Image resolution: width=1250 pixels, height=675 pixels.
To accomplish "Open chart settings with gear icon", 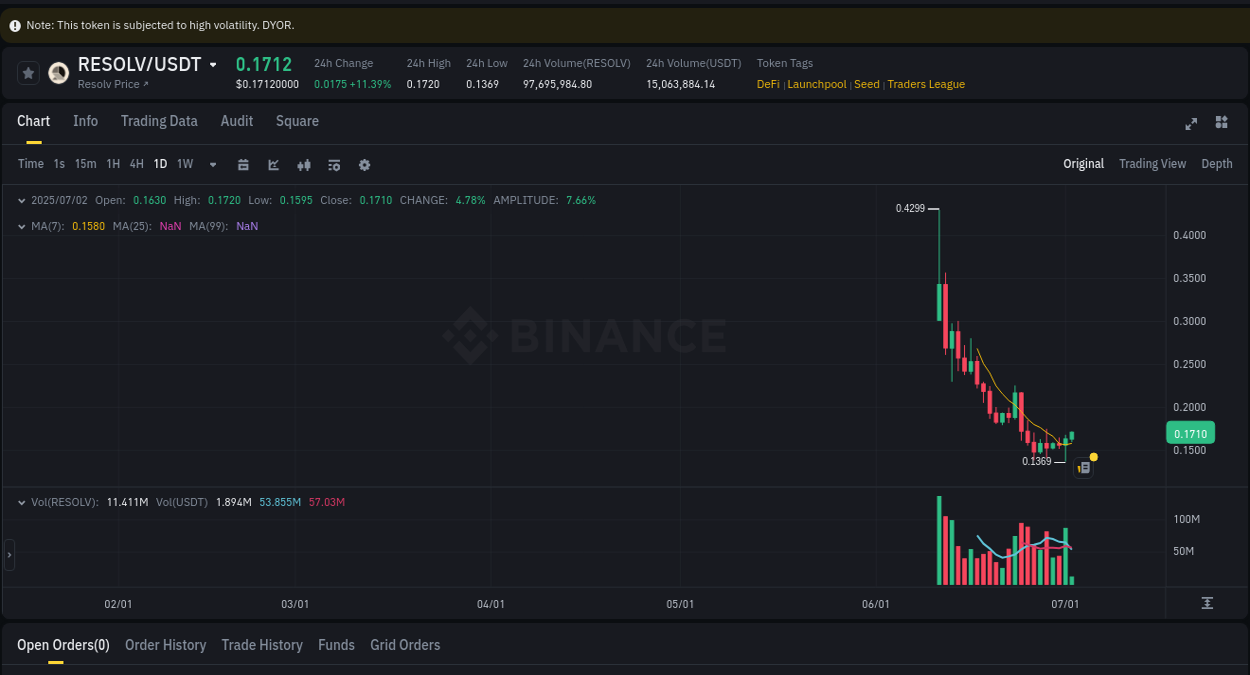I will pyautogui.click(x=364, y=164).
